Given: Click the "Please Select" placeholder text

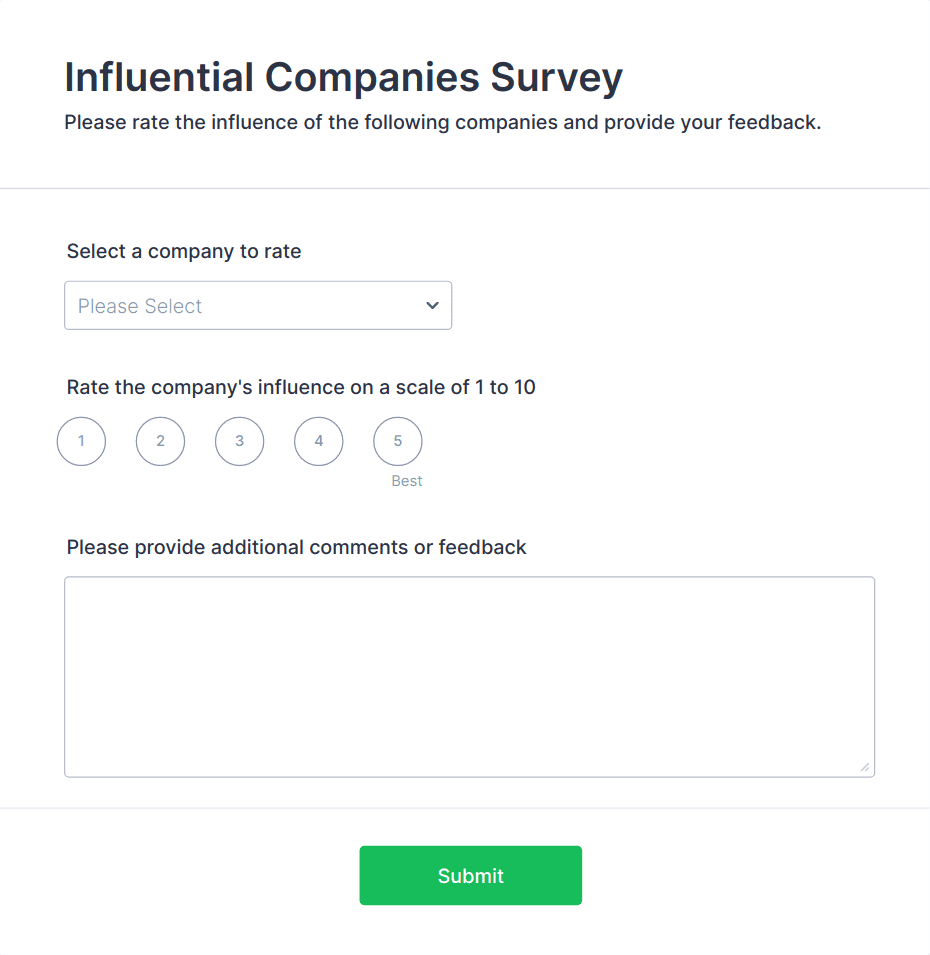Looking at the screenshot, I should click(x=140, y=306).
